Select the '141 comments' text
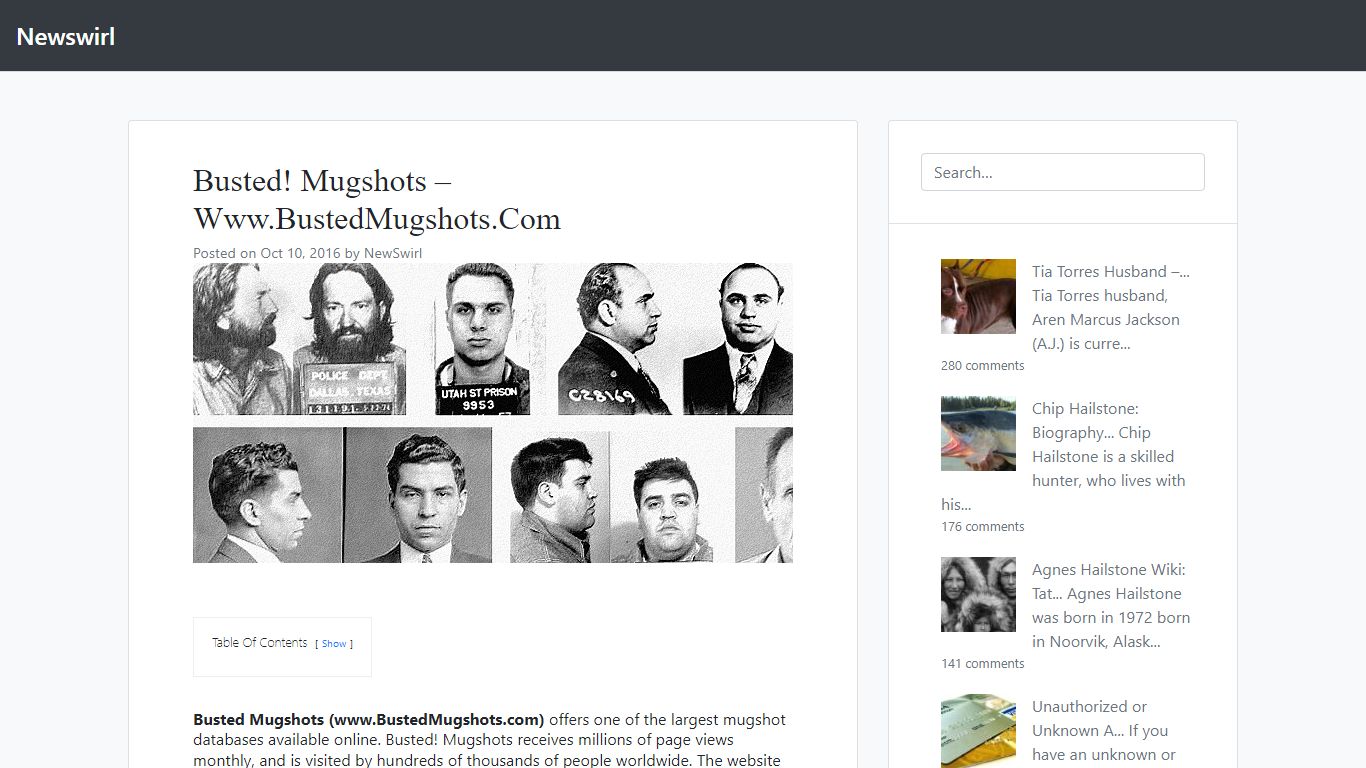 point(982,664)
